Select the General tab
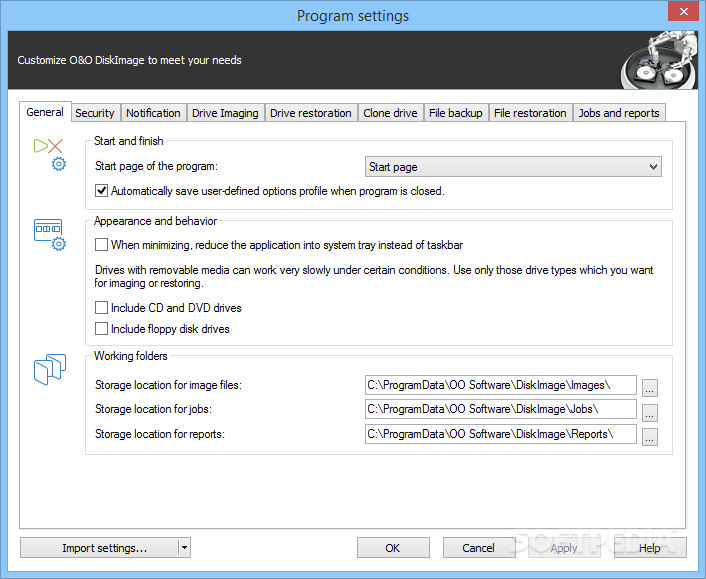706x579 pixels. click(x=45, y=112)
